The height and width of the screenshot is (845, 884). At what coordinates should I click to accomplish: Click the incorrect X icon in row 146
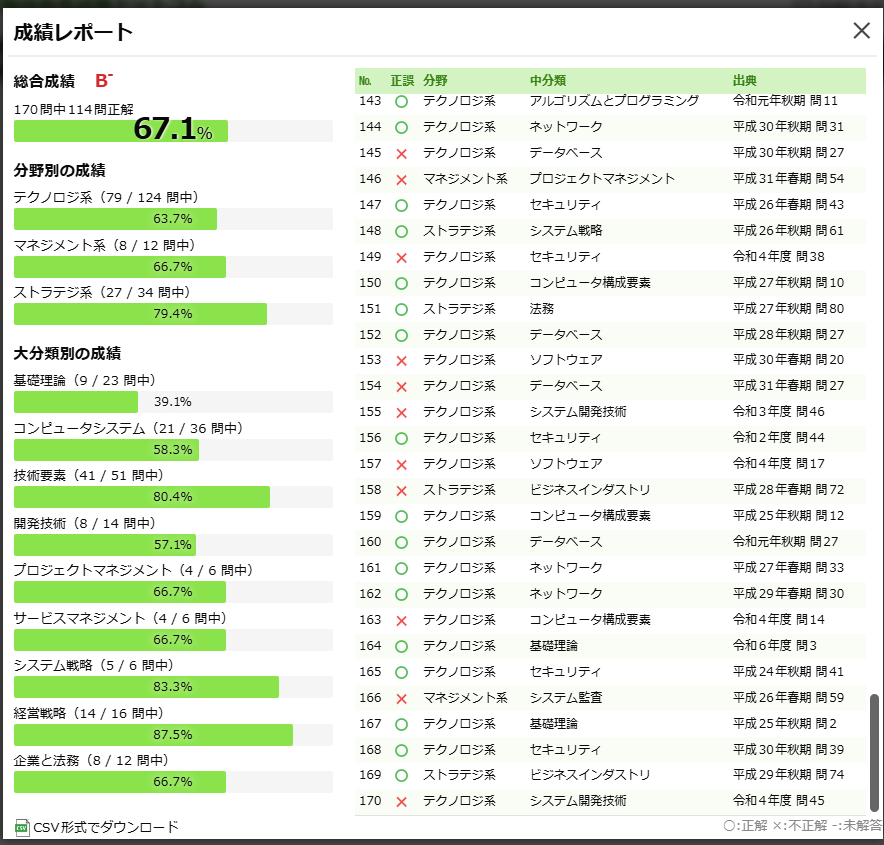(x=401, y=179)
